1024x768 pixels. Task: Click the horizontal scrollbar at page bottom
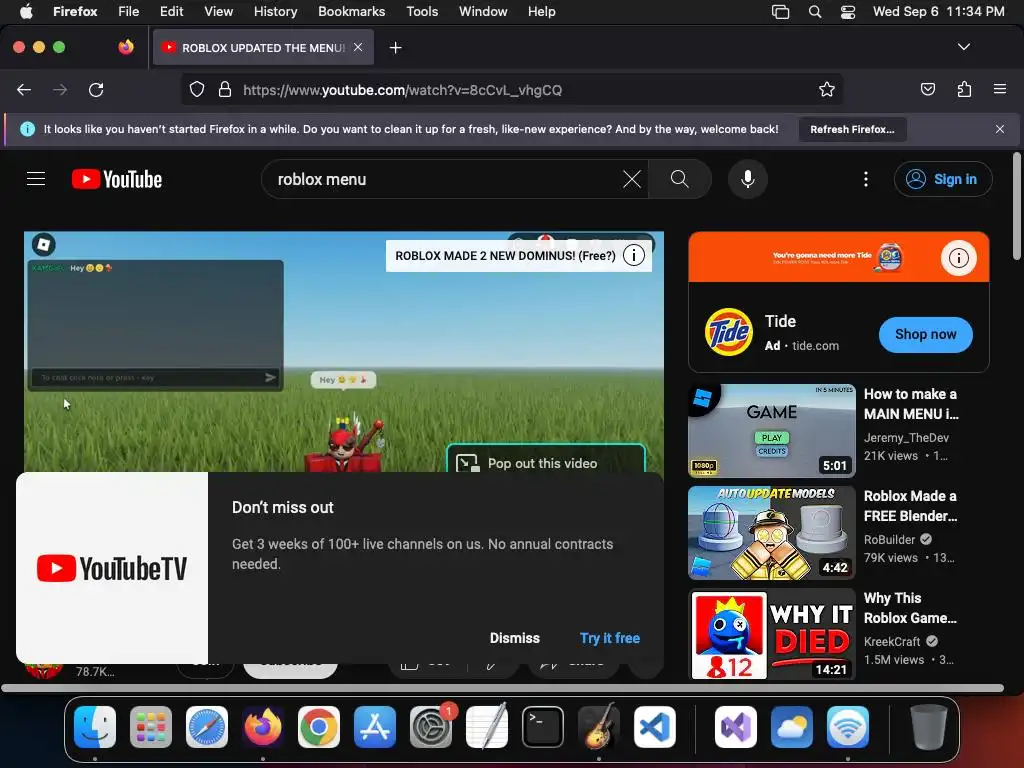tap(502, 688)
